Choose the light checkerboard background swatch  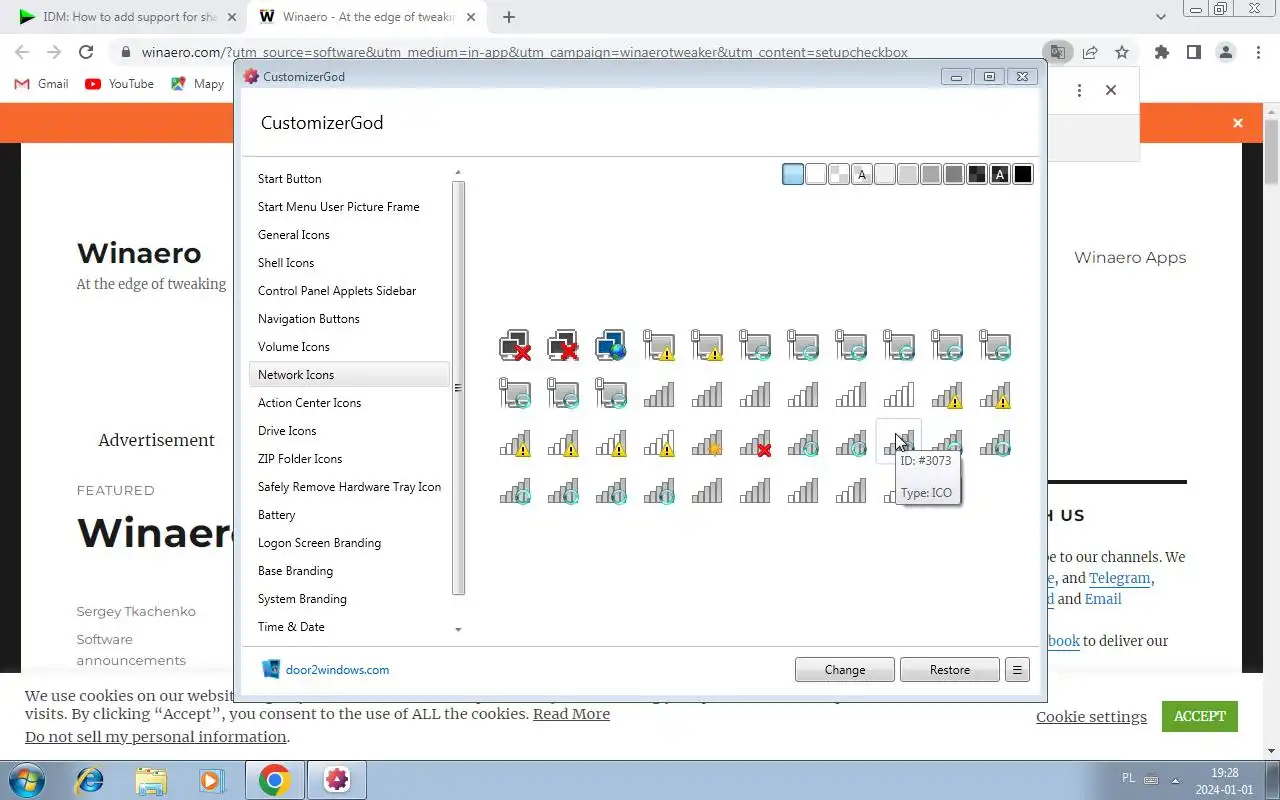pyautogui.click(x=839, y=175)
